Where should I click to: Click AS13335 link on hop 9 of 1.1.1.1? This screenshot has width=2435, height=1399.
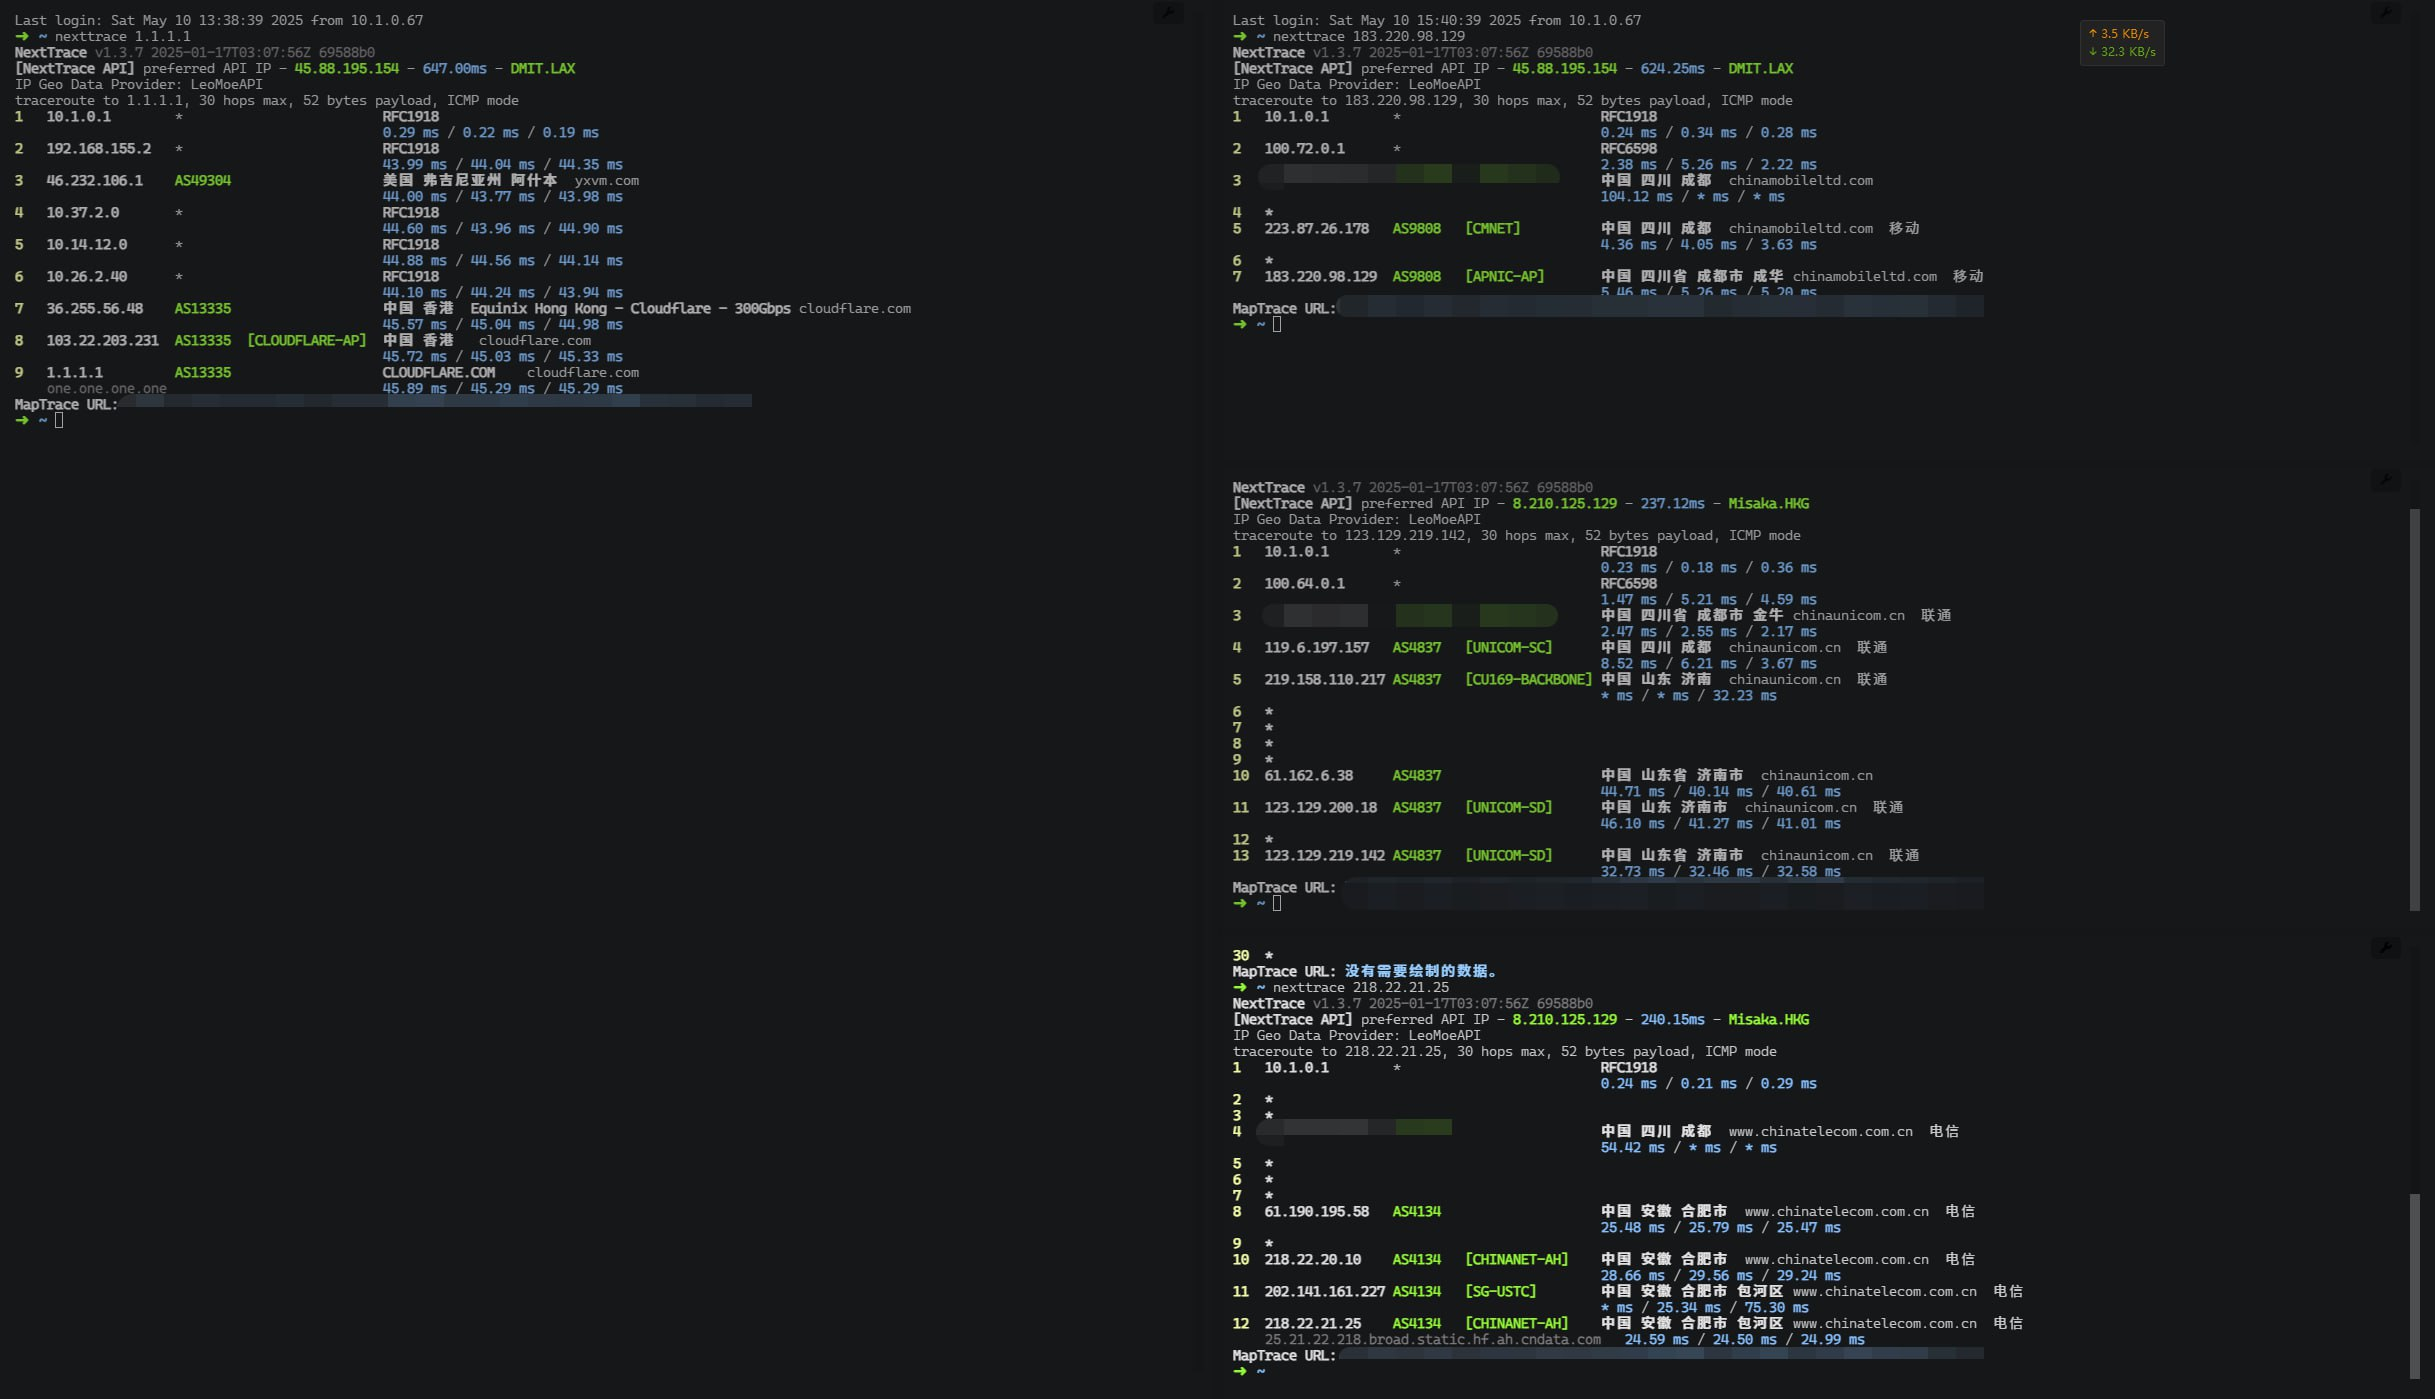202,373
